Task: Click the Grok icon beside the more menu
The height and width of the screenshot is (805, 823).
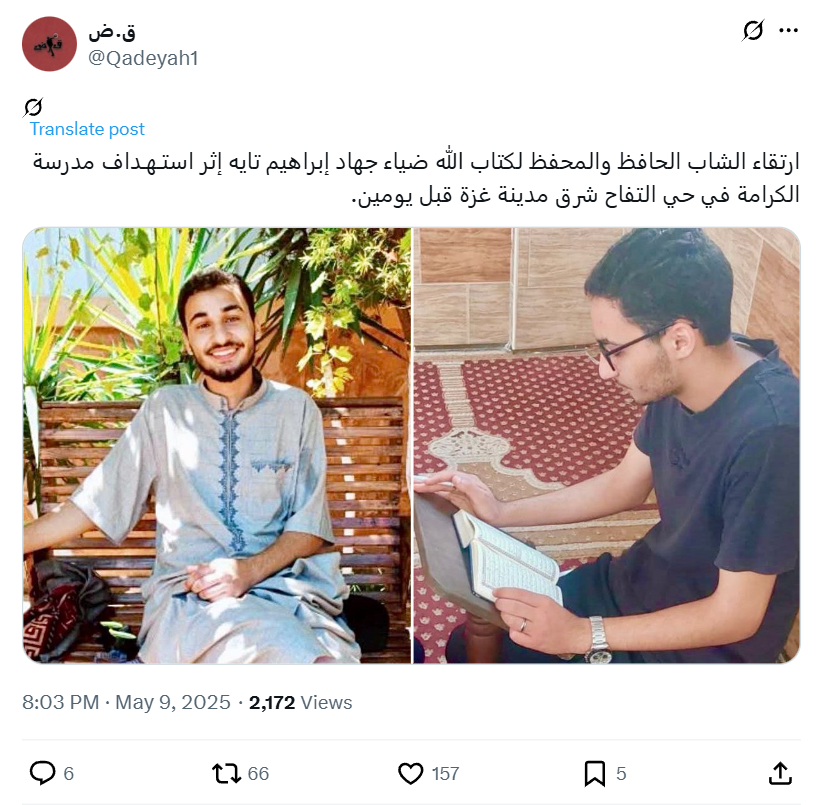Action: point(753,30)
